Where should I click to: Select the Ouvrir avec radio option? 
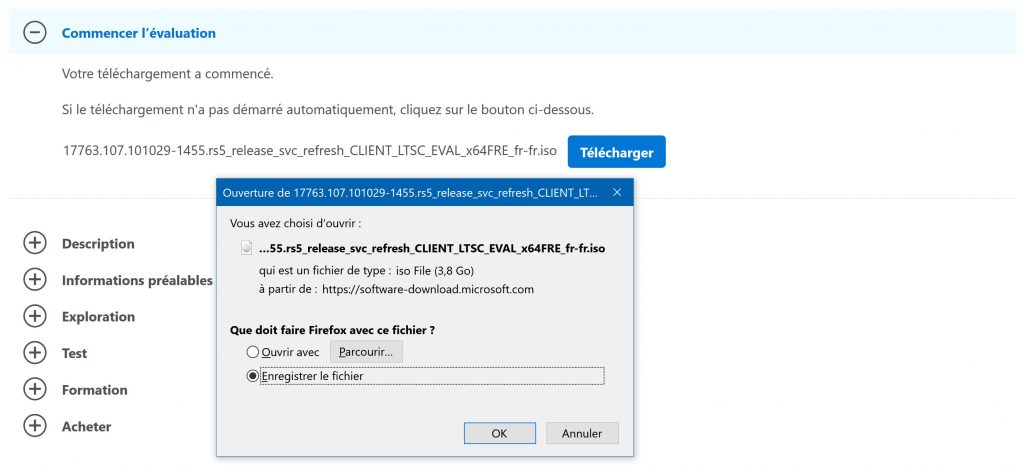253,352
